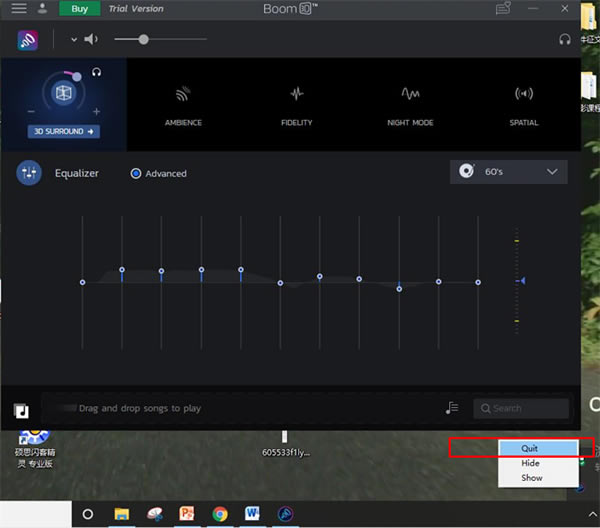Screen dimensions: 600x528
Task: Open the hamburger menu
Action: [x=18, y=9]
